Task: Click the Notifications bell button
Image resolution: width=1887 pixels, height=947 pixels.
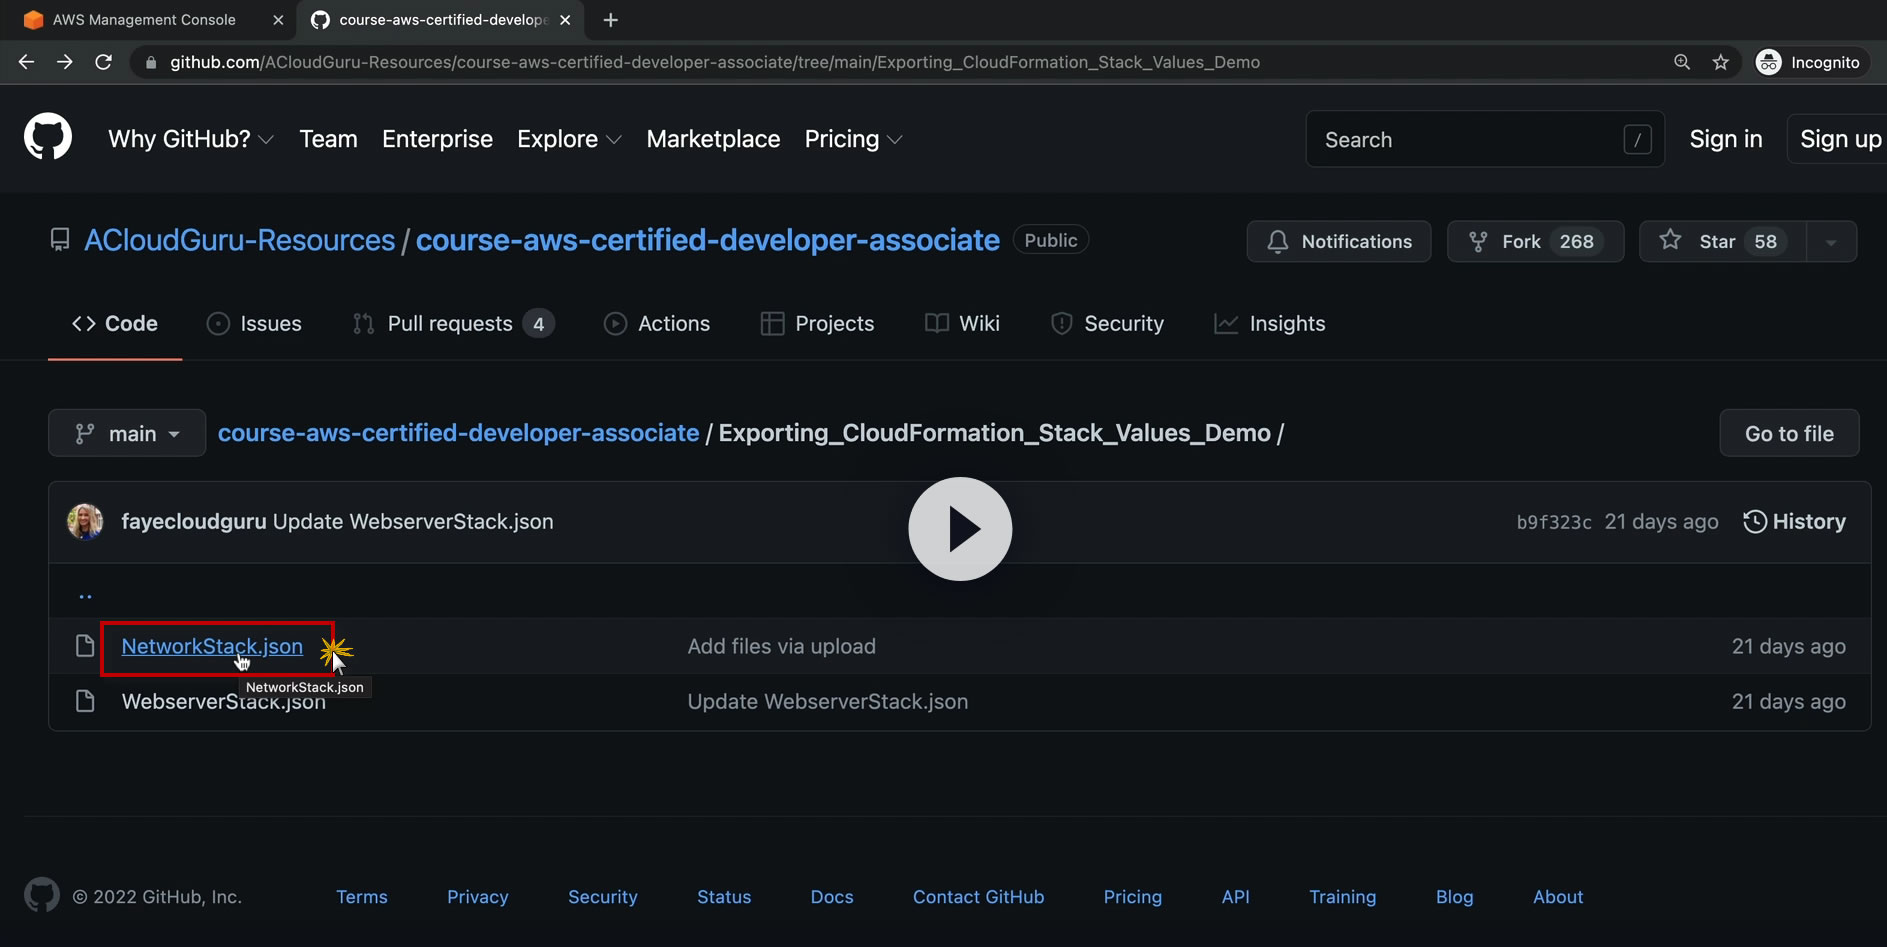Action: tap(1338, 242)
